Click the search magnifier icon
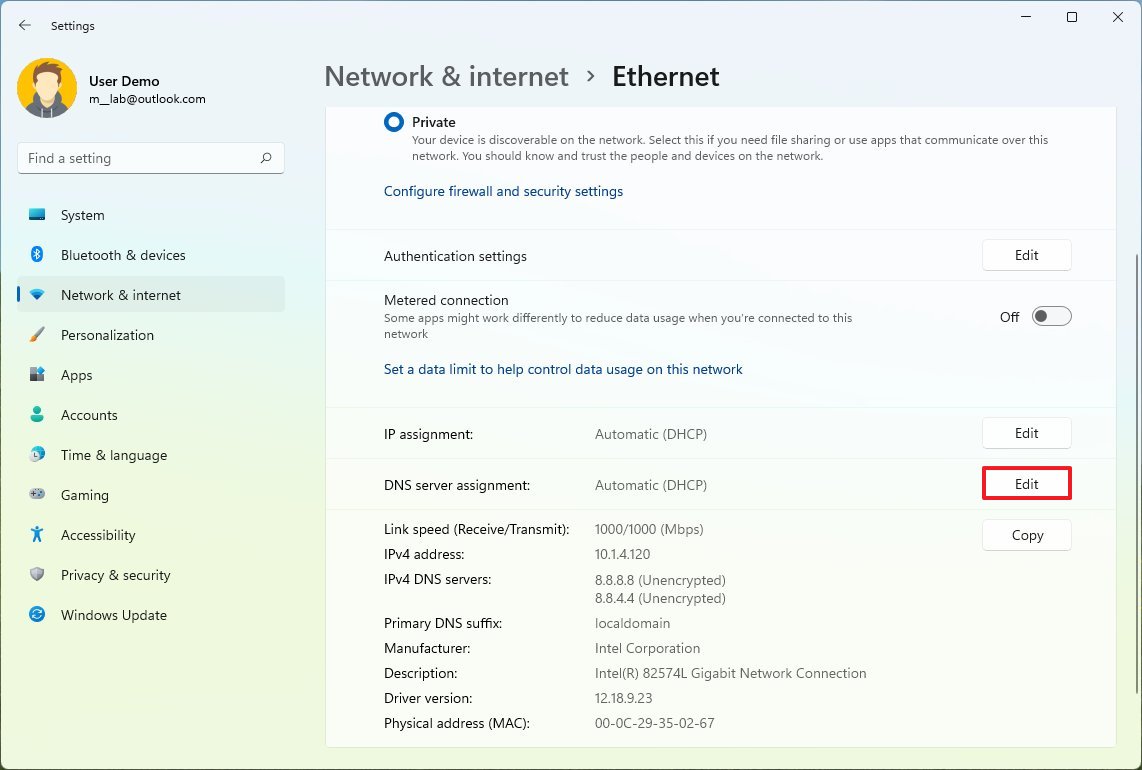Screen dimensions: 1142x770 tap(266, 158)
